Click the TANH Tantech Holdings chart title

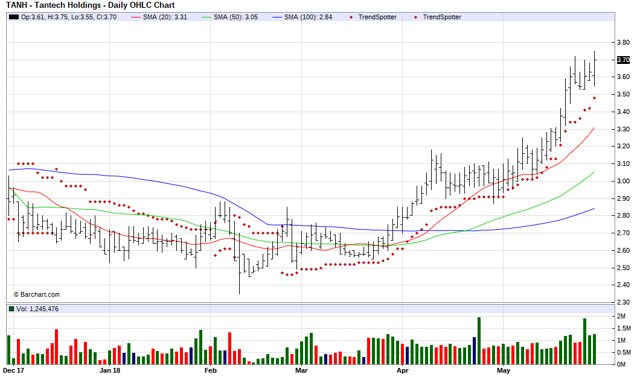coord(90,5)
